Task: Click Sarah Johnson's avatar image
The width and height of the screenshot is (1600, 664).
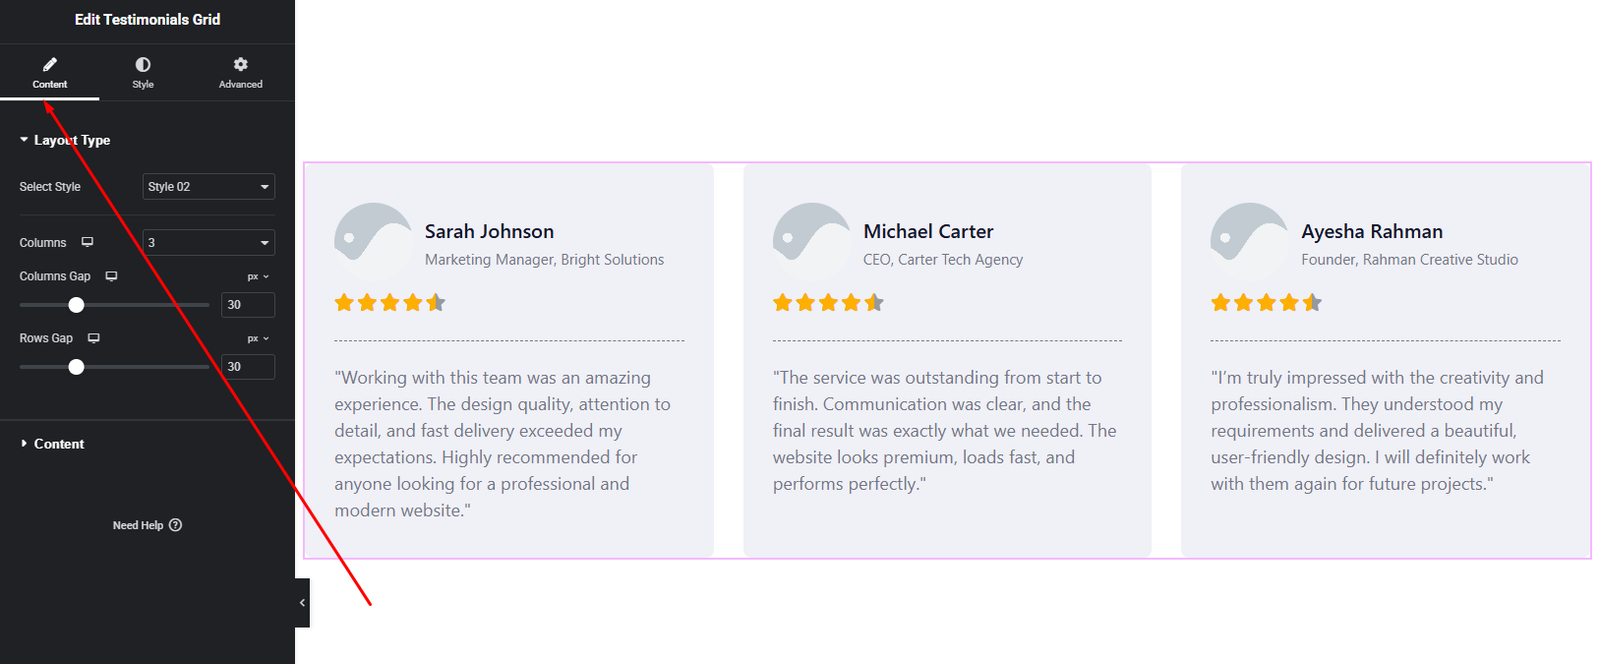Action: pyautogui.click(x=372, y=241)
